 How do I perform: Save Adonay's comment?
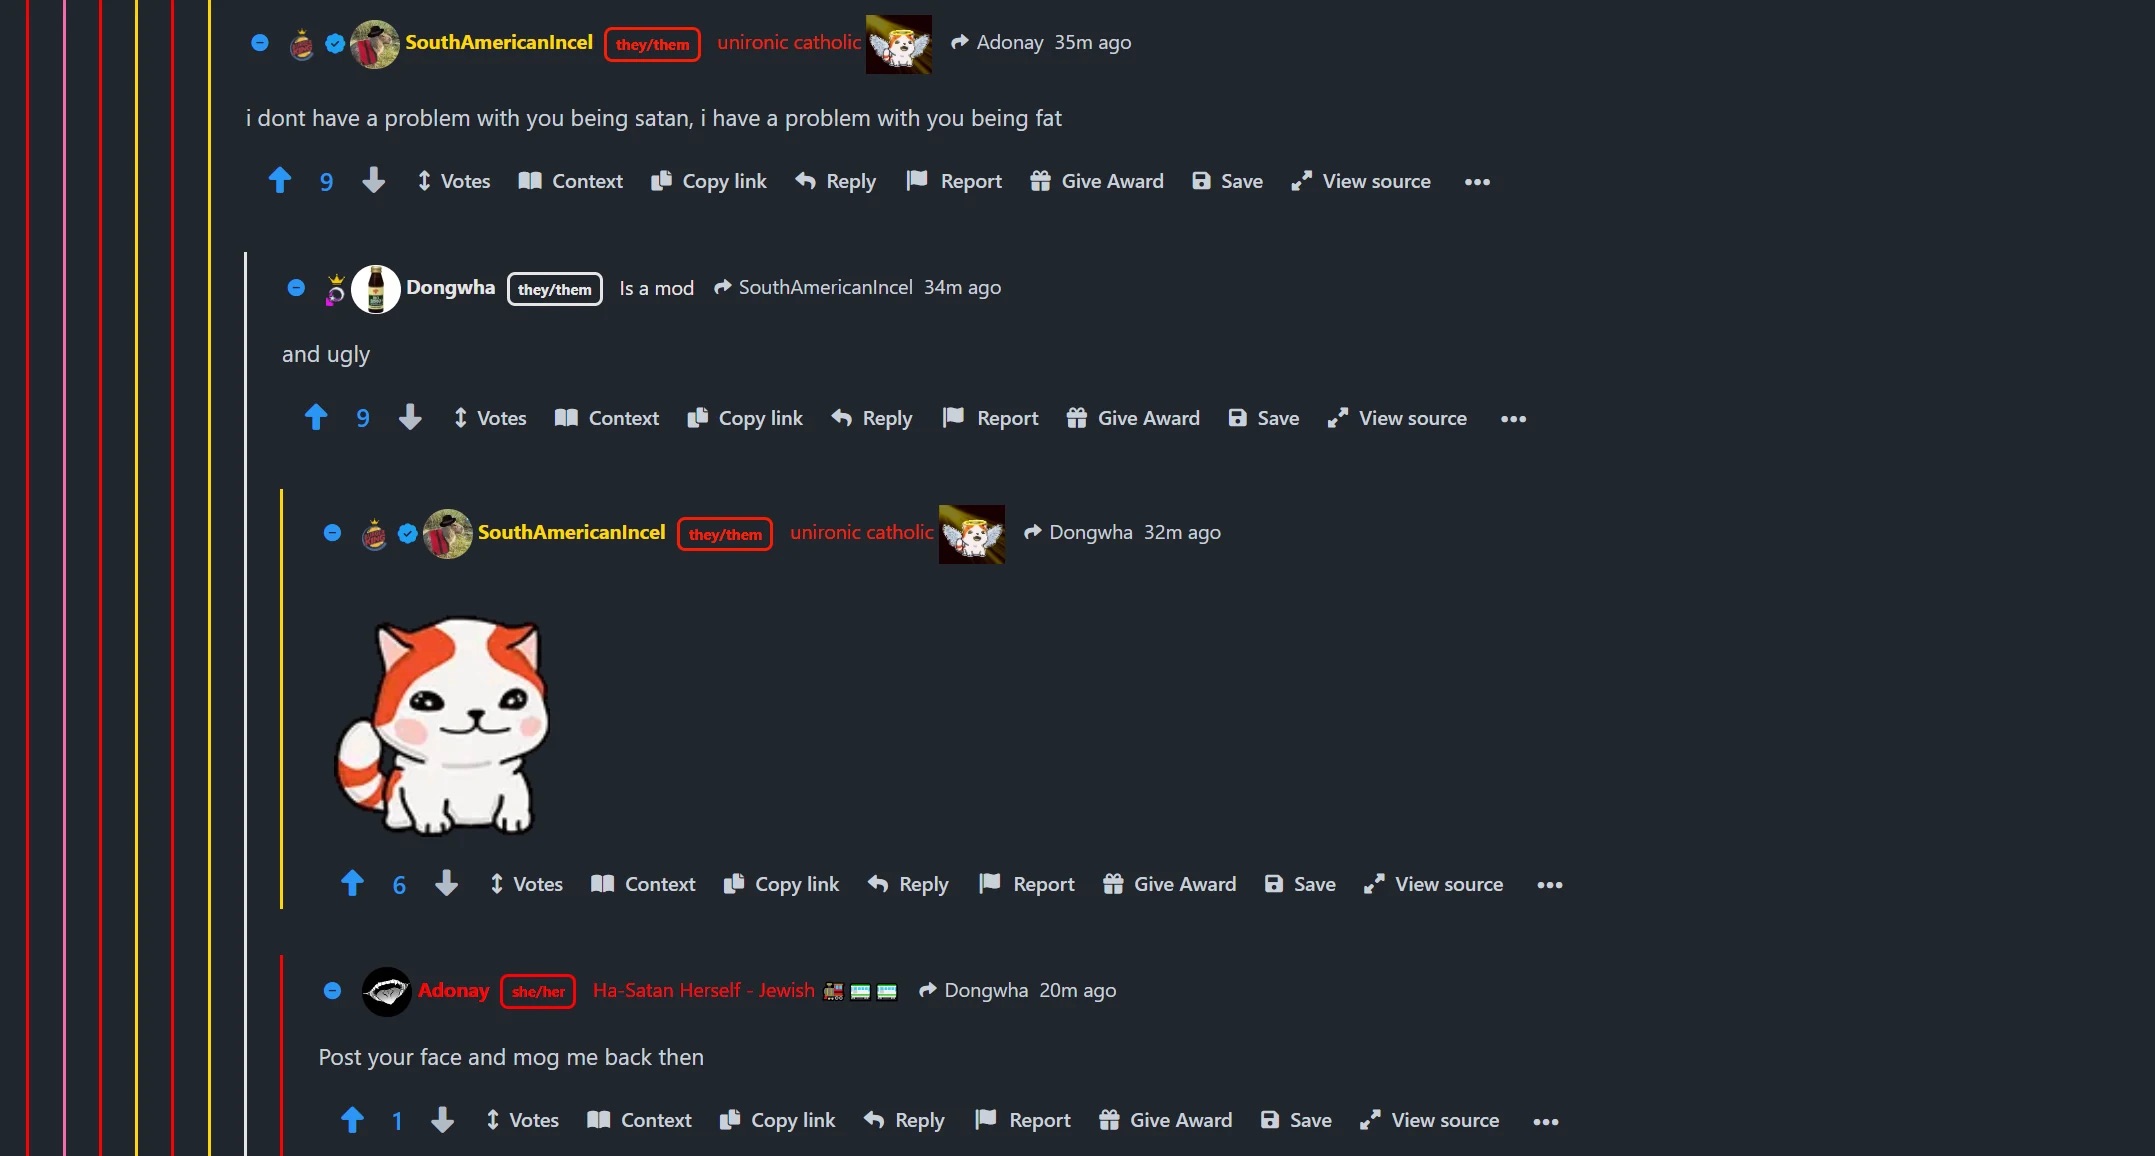tap(1296, 1120)
